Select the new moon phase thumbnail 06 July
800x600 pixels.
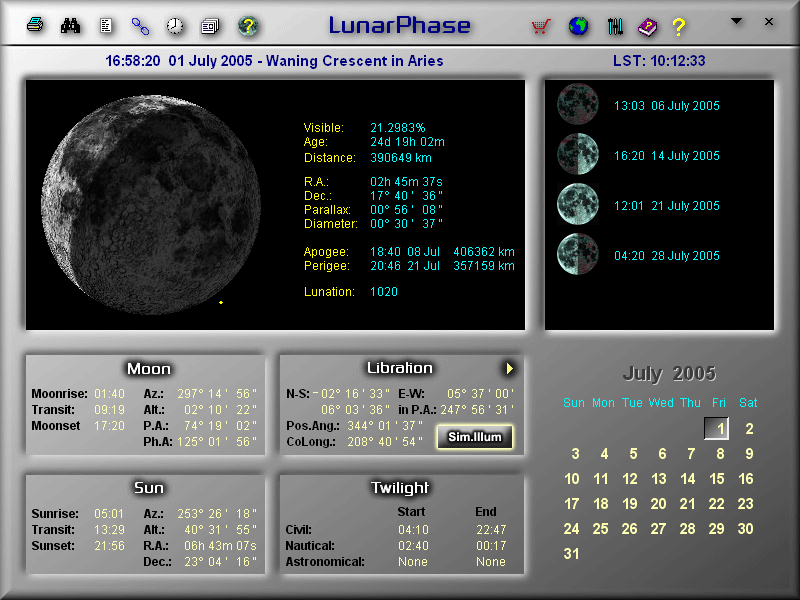point(578,104)
